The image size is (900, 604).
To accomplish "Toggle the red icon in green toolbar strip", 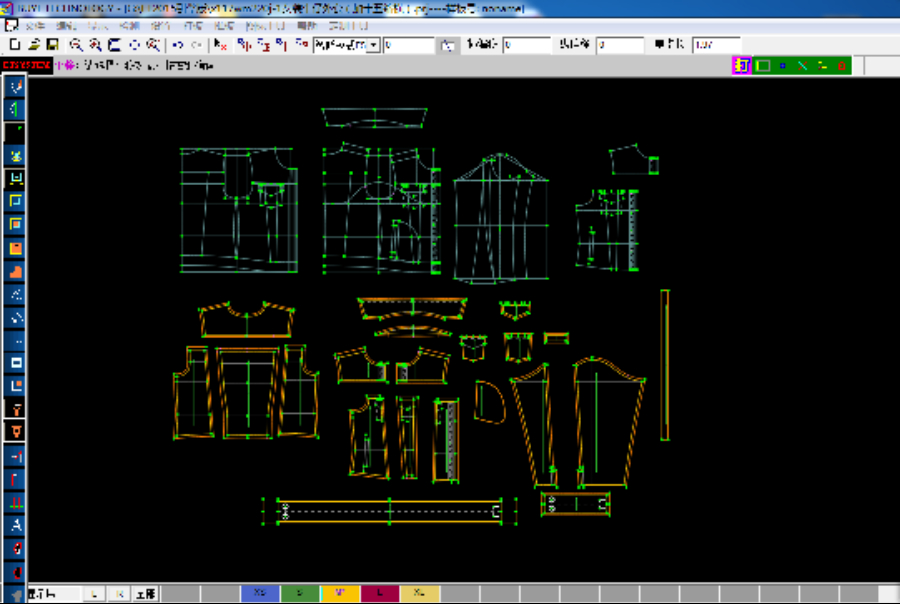I will (x=841, y=66).
